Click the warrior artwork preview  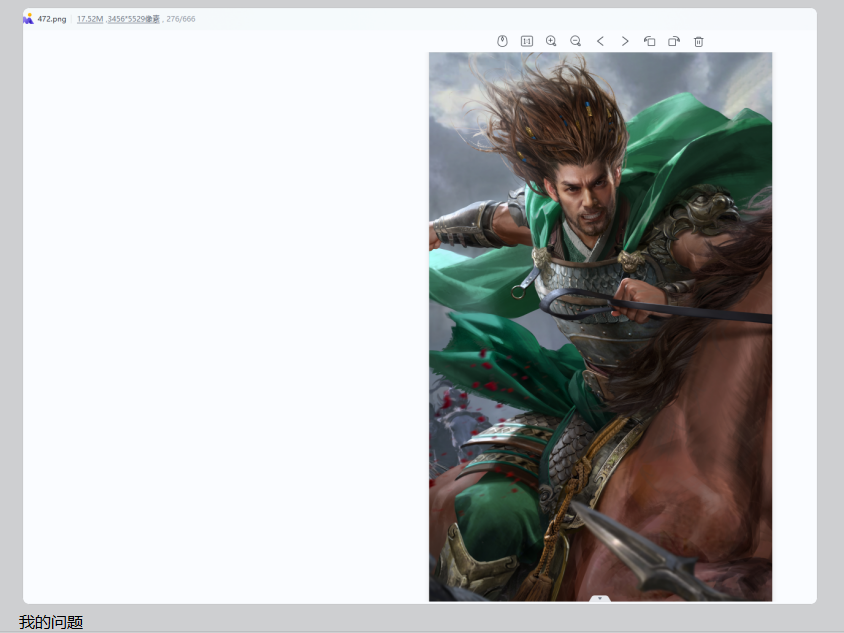tap(600, 326)
